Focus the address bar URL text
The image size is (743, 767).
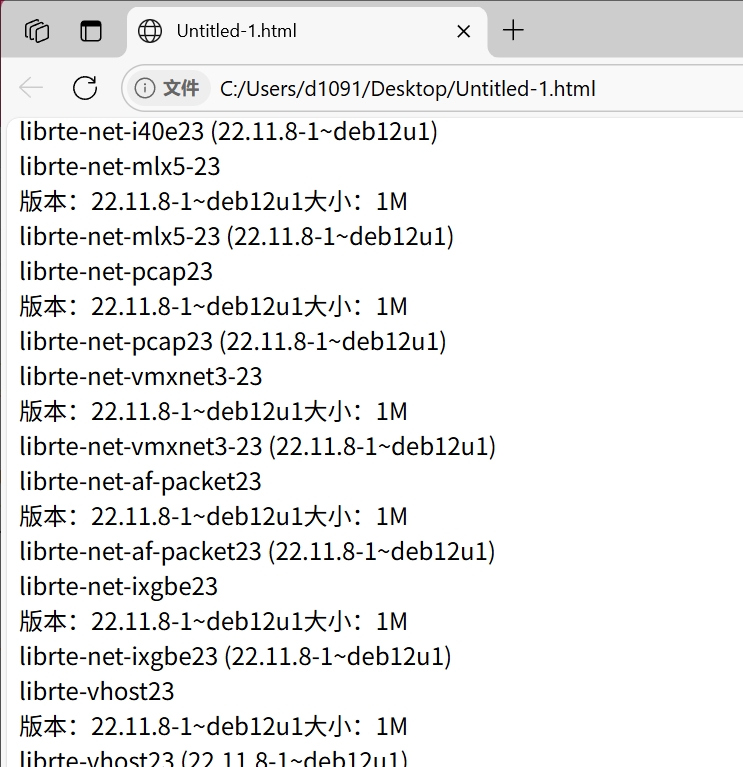pyautogui.click(x=407, y=89)
